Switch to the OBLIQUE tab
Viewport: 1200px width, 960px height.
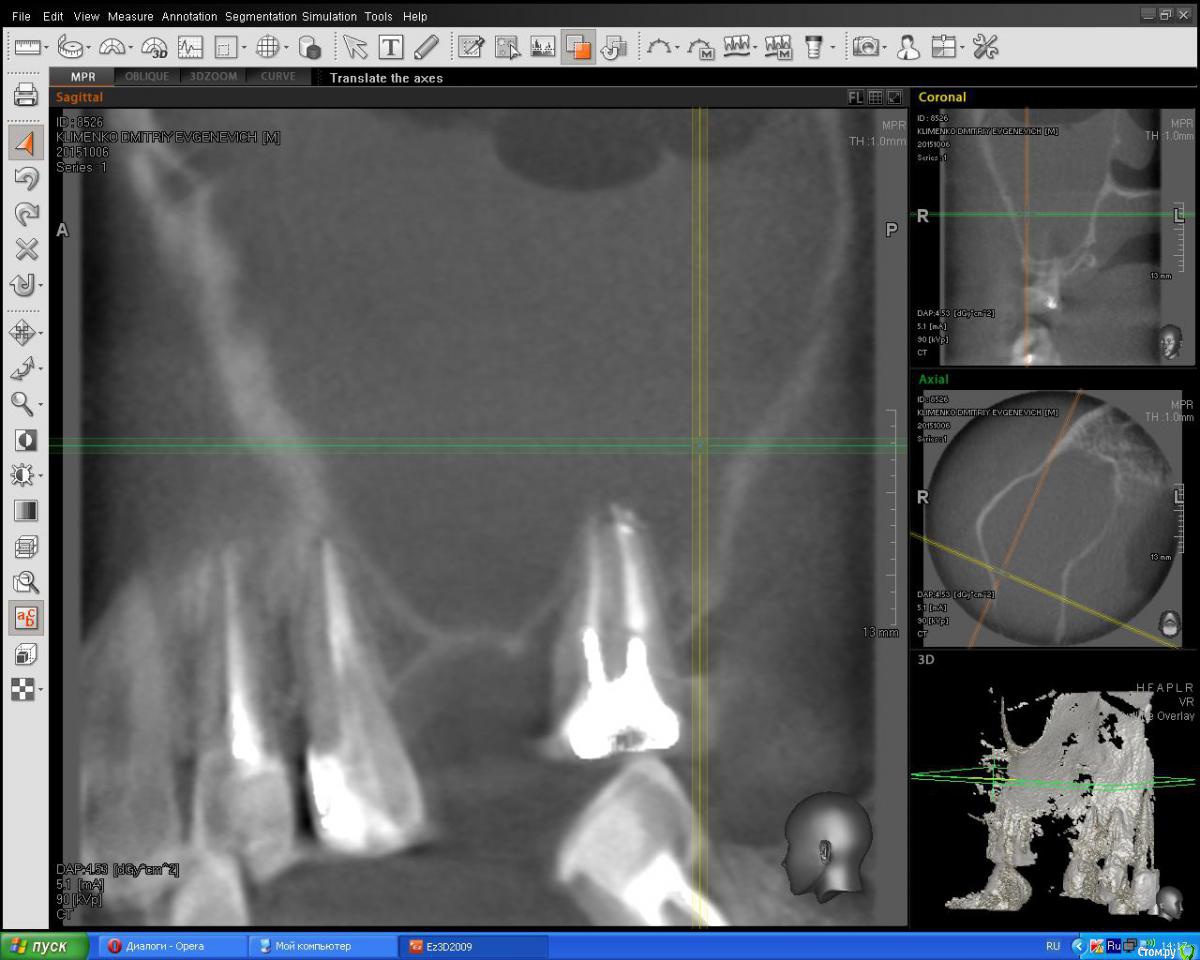coord(147,77)
